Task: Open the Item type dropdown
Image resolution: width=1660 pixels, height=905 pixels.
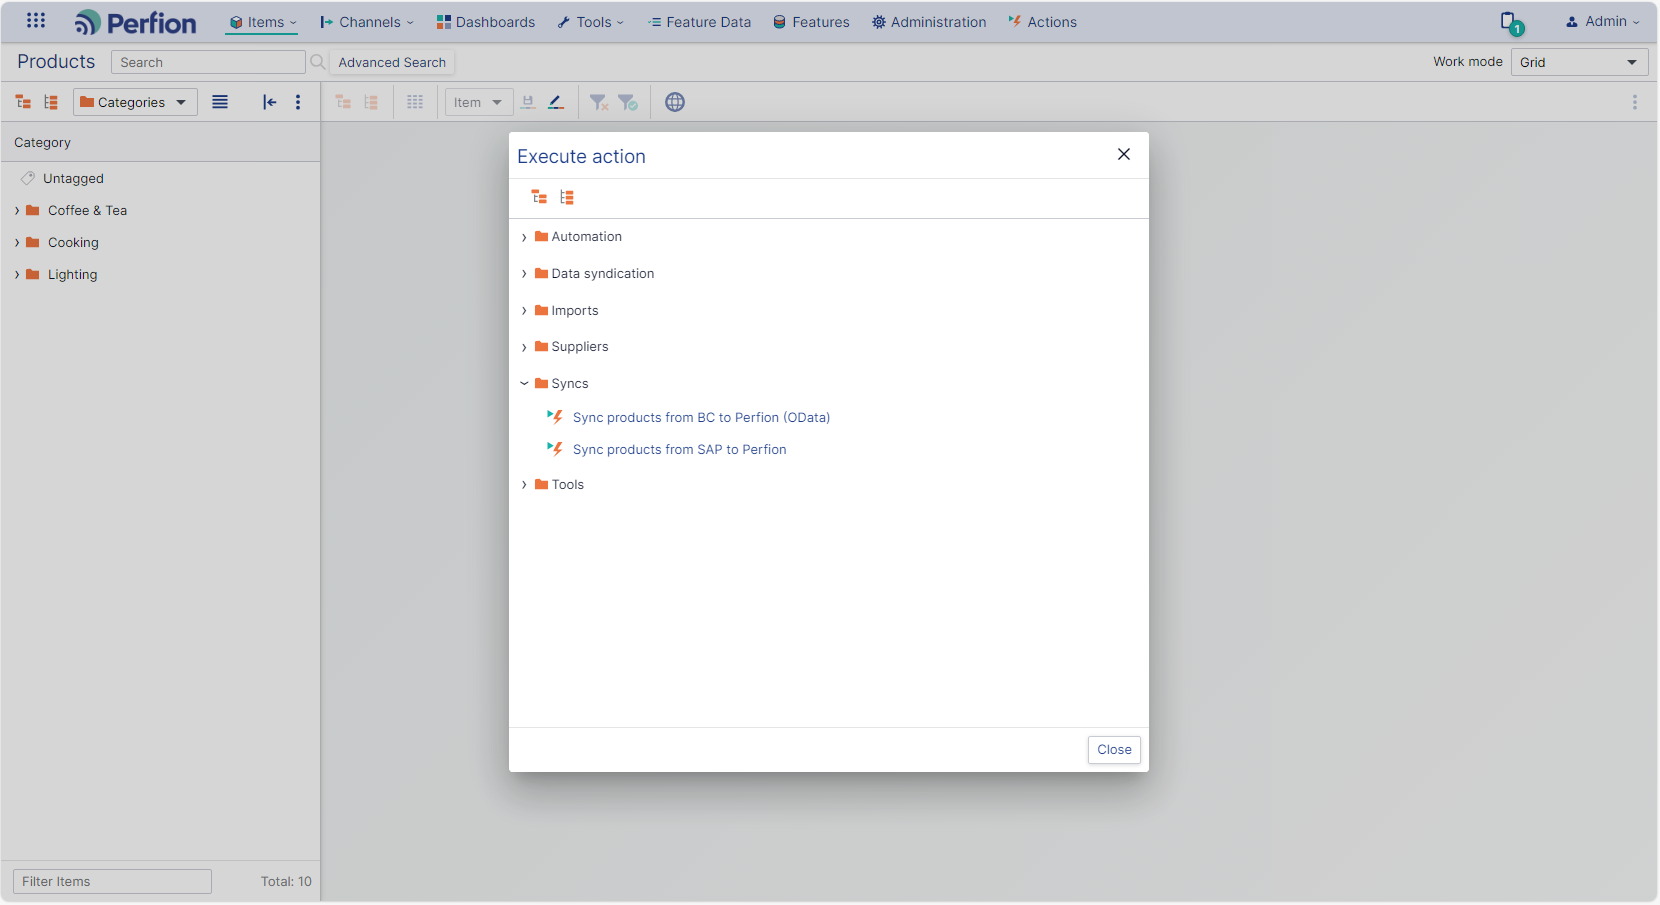Action: (479, 102)
